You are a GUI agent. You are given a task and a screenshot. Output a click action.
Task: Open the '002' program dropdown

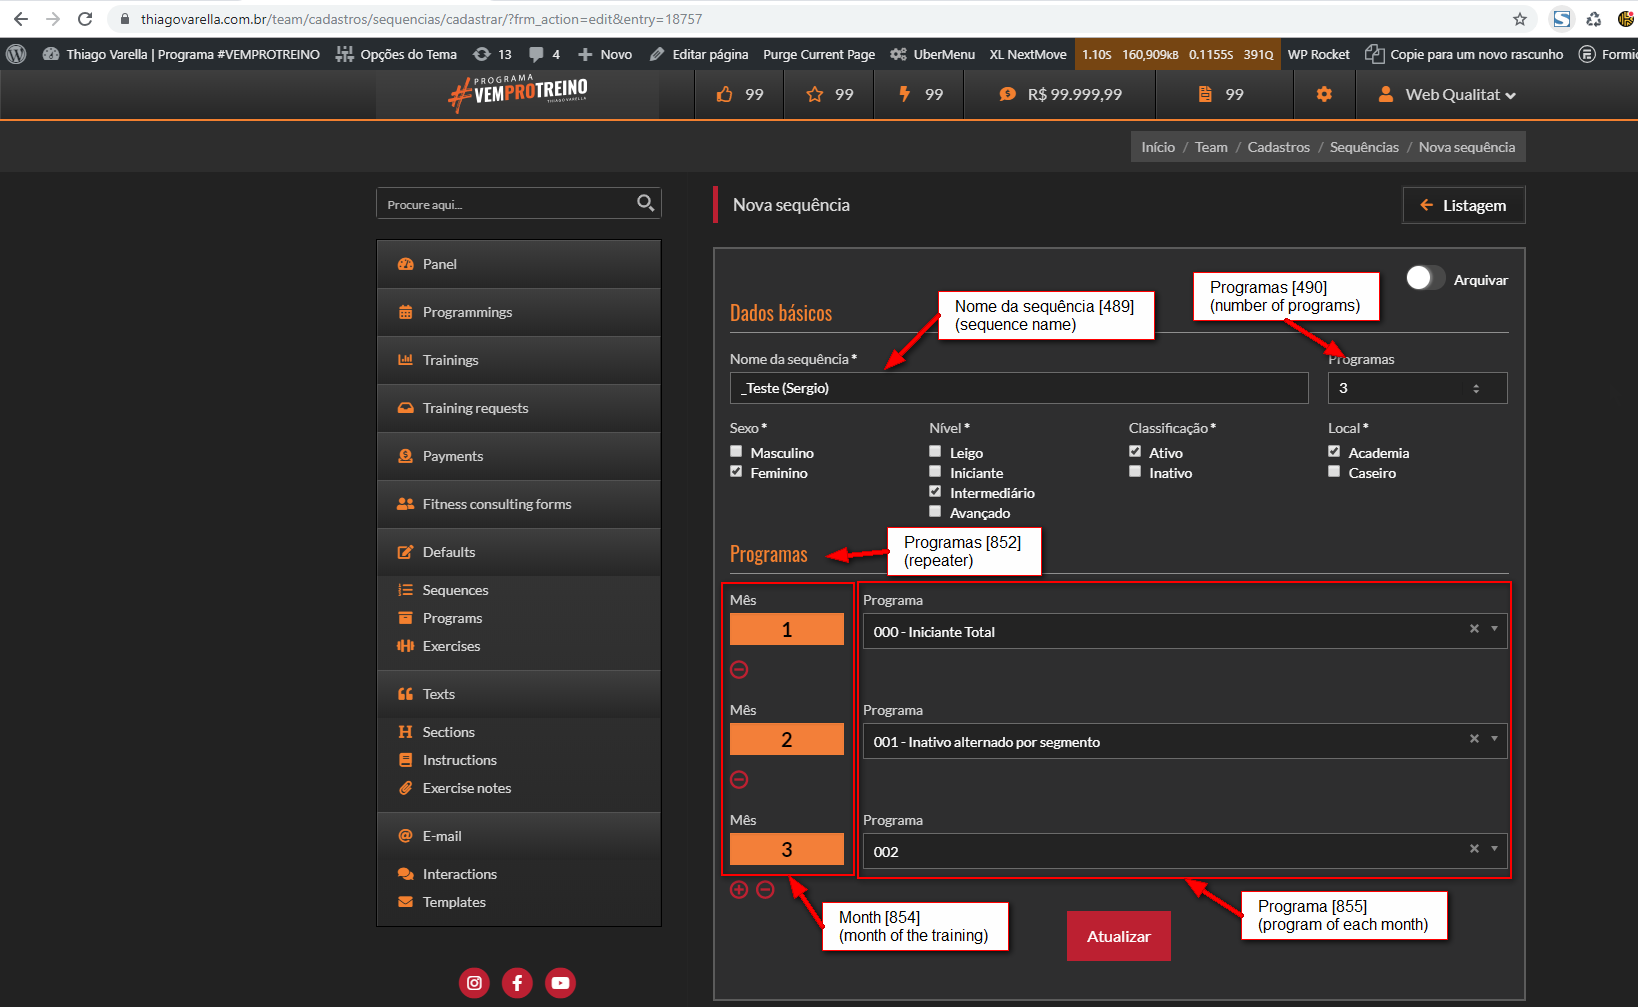1494,849
